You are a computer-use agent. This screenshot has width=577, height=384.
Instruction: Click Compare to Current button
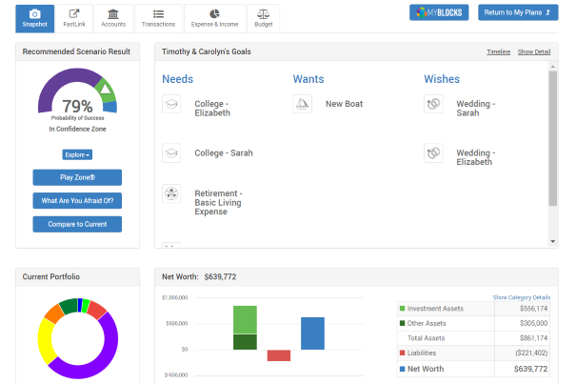tap(77, 224)
